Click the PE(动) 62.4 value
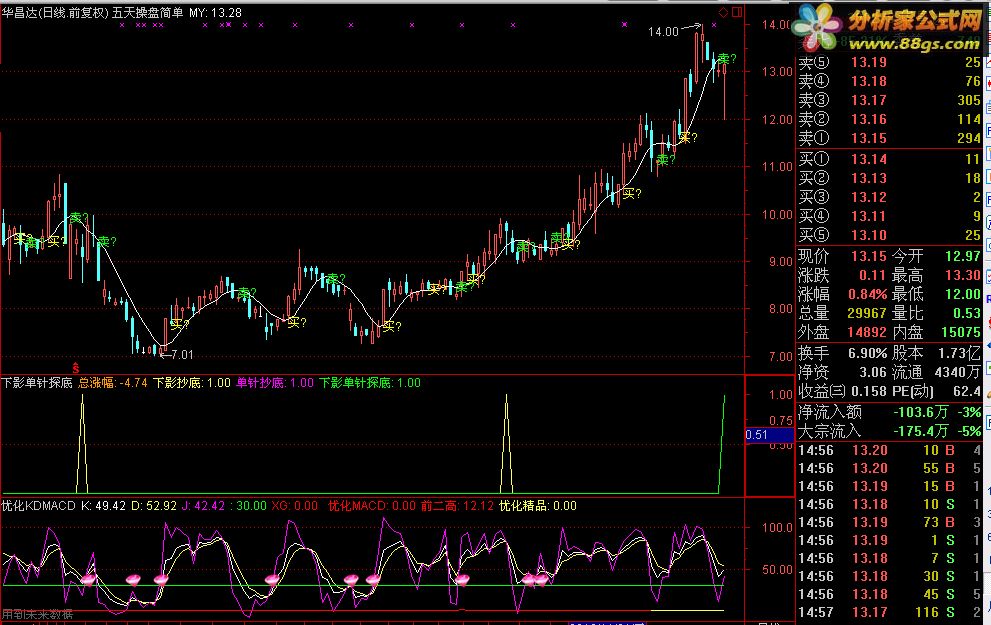The width and height of the screenshot is (991, 625). tap(937, 391)
